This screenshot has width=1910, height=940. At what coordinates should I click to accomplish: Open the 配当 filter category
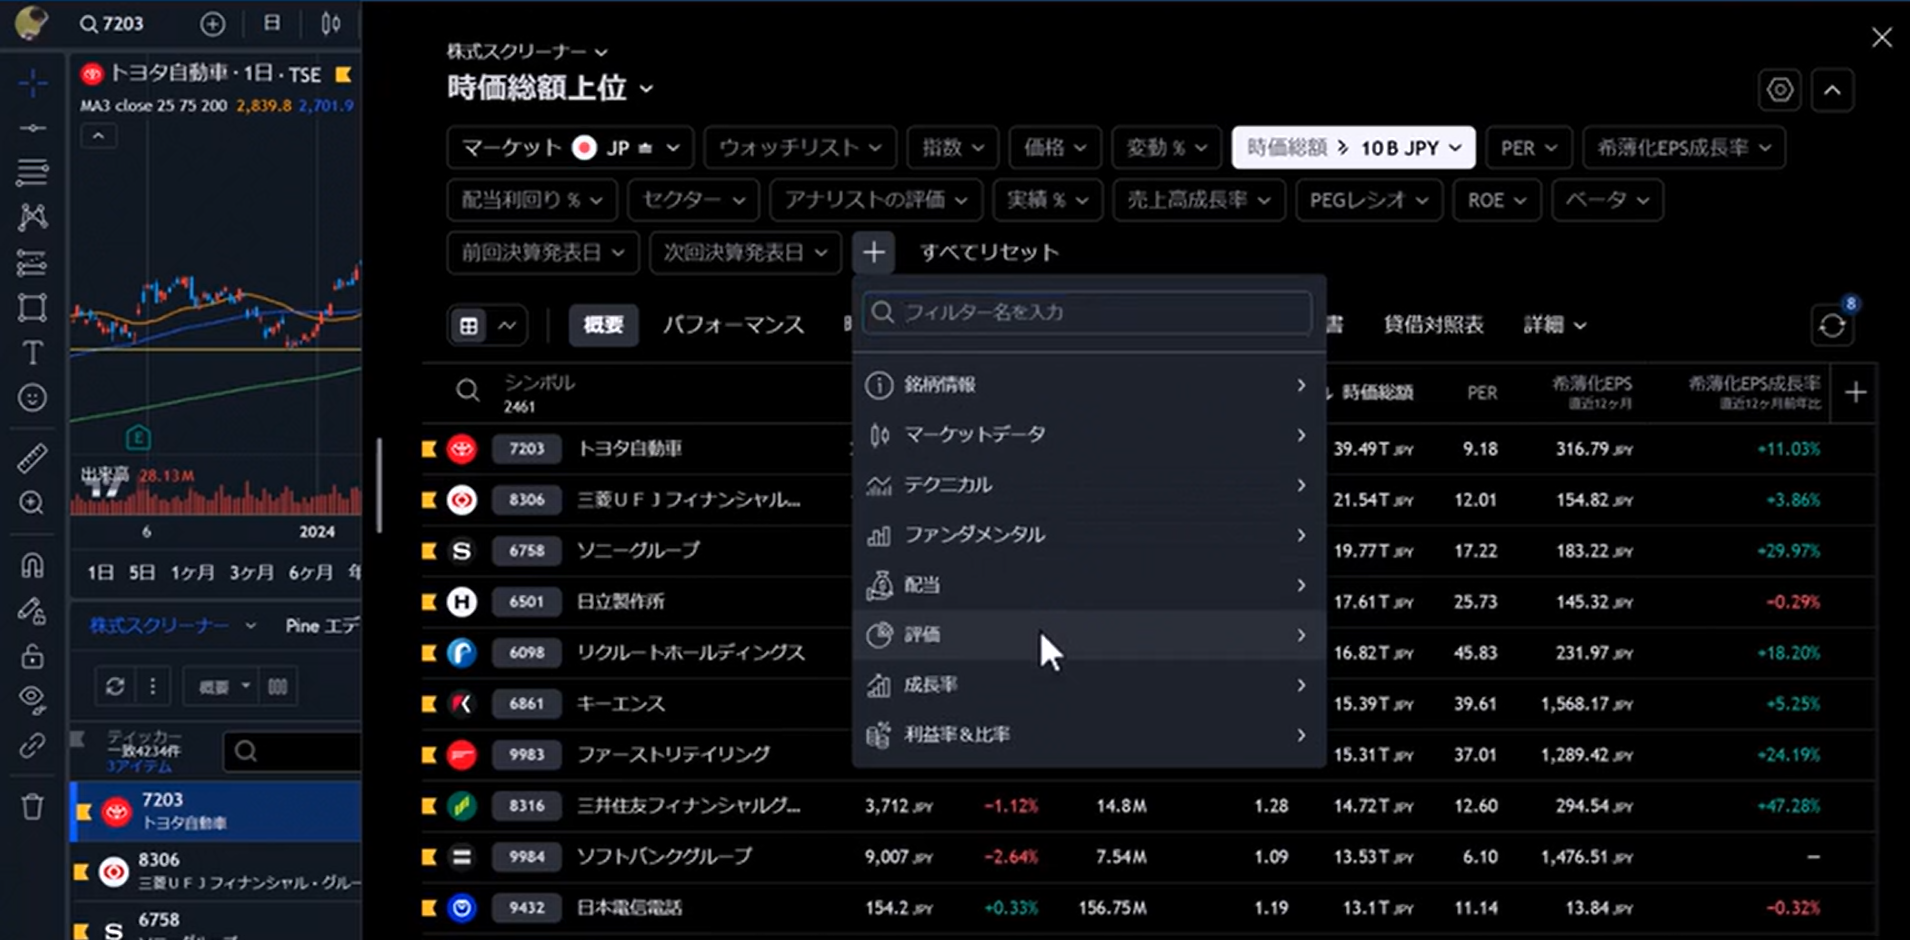[x=1088, y=585]
